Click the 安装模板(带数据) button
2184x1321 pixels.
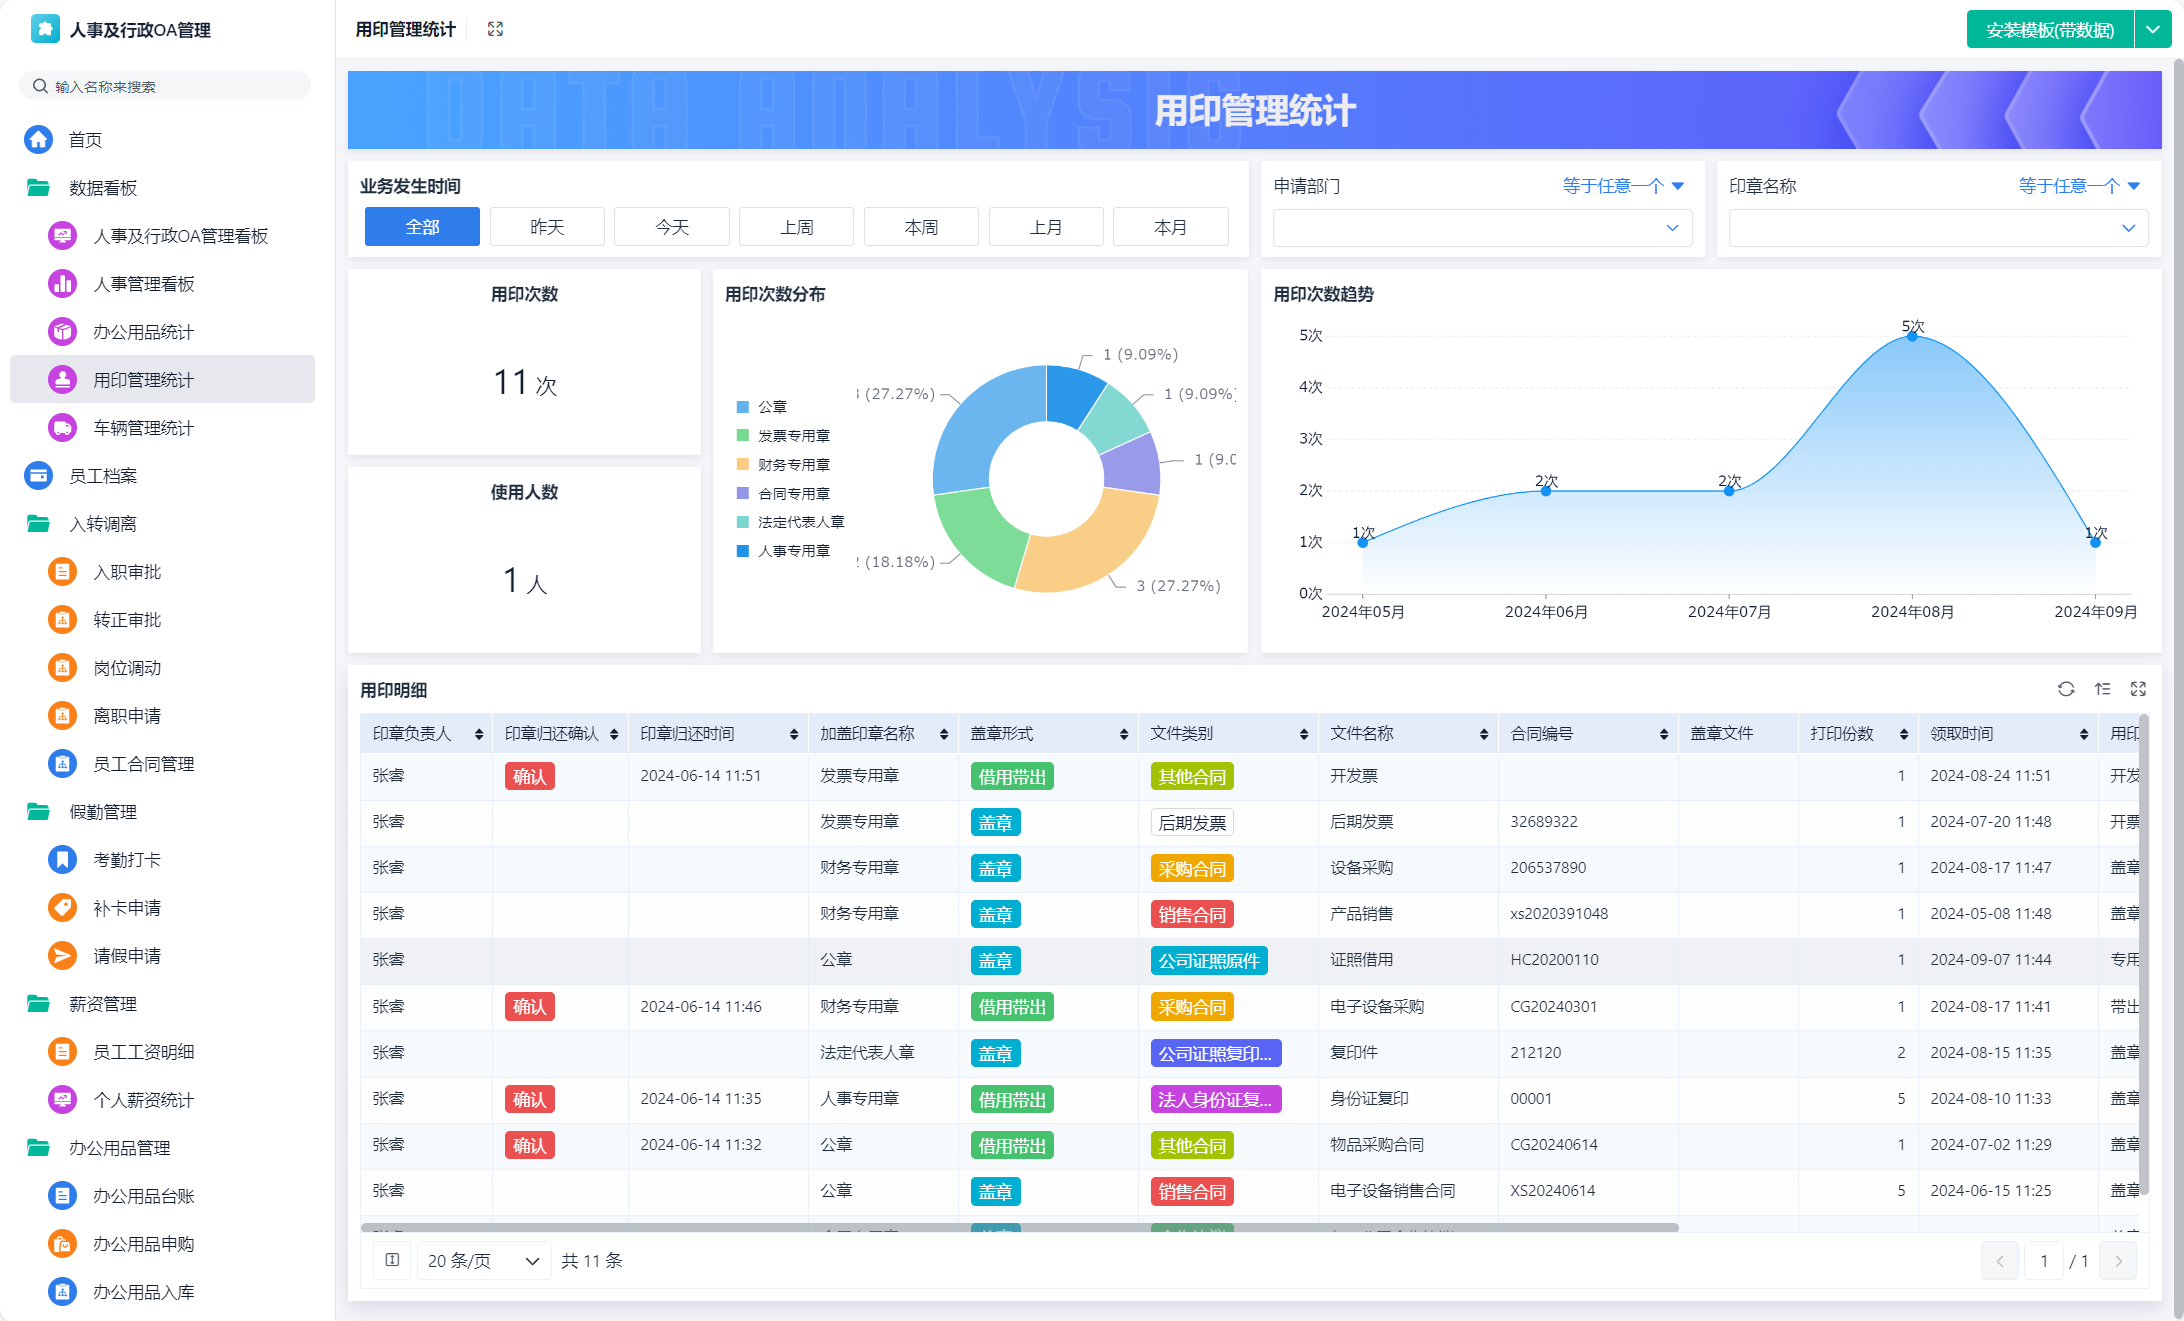tap(2049, 29)
